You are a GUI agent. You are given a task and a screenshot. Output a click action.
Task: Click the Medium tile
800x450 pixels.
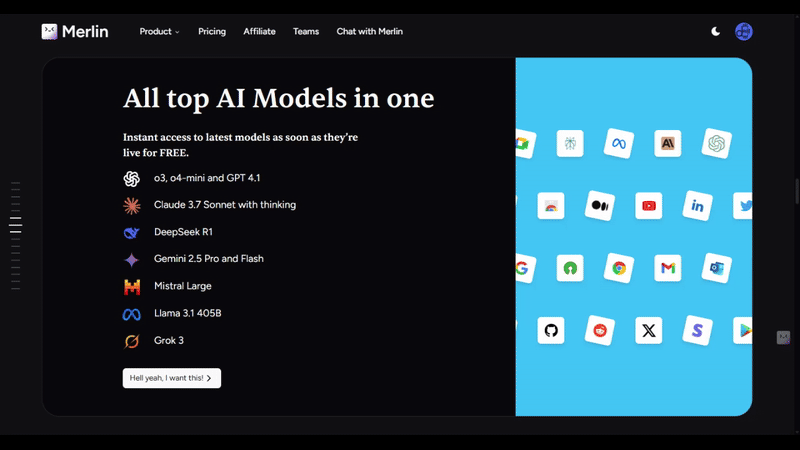click(x=599, y=206)
